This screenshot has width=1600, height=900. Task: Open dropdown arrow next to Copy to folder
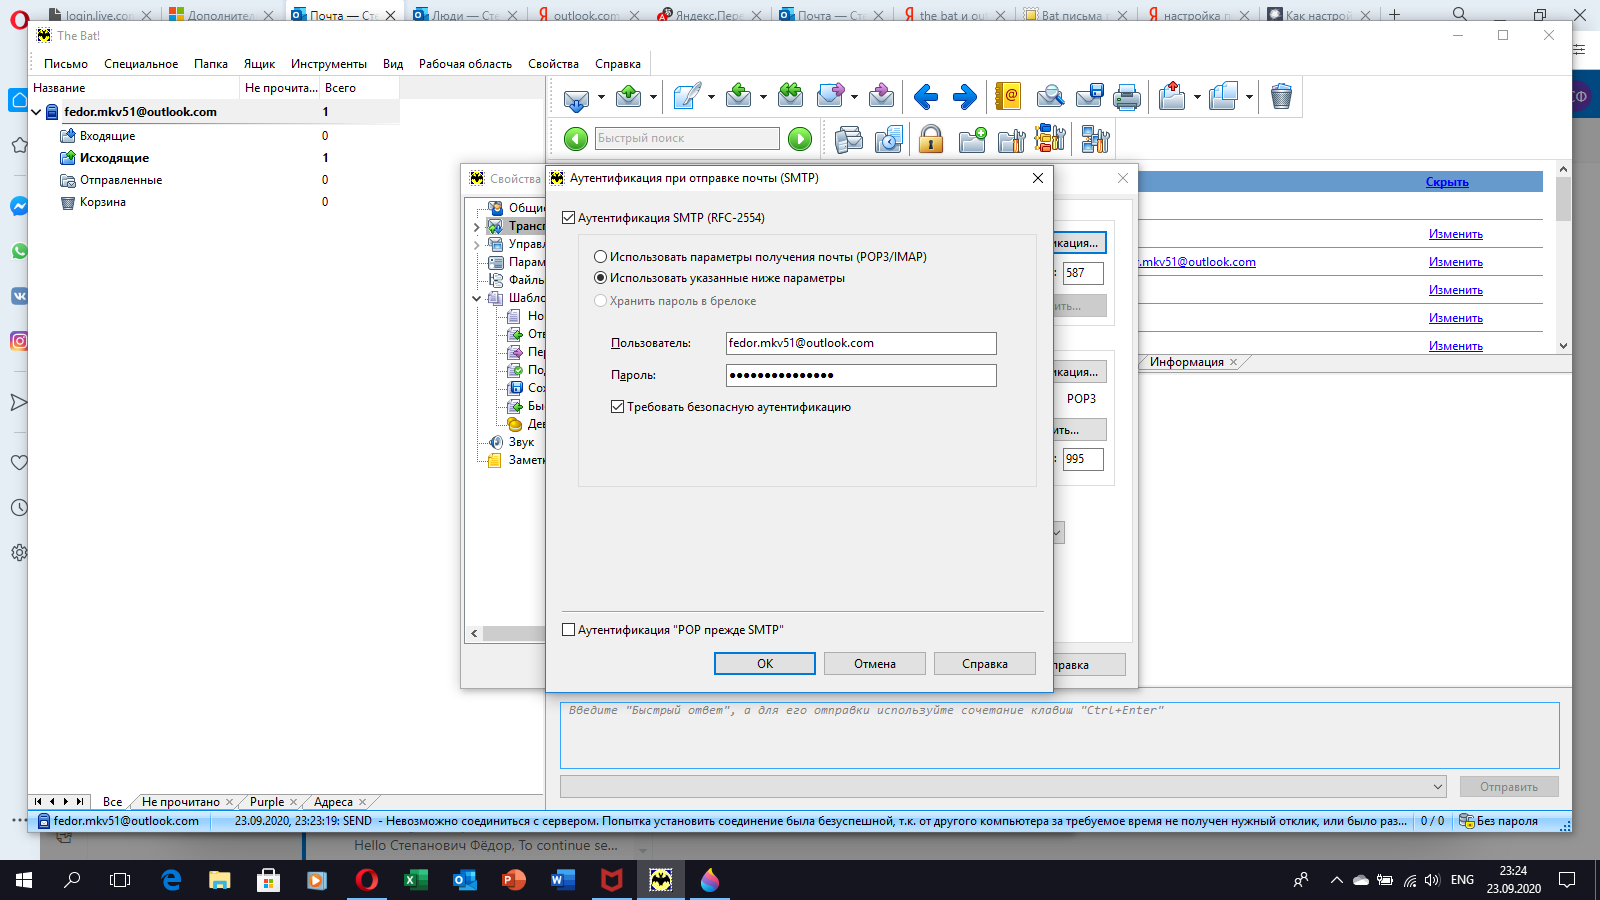1249,98
